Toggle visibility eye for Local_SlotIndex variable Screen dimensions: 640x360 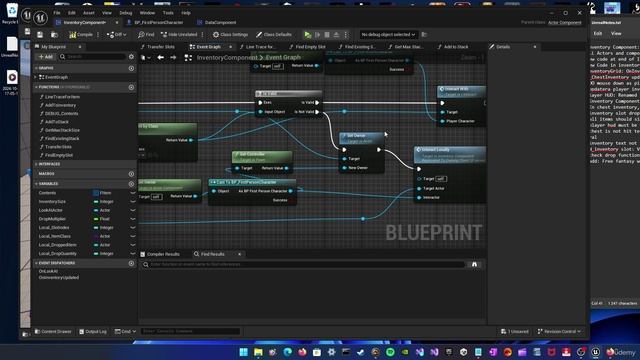coord(132,228)
